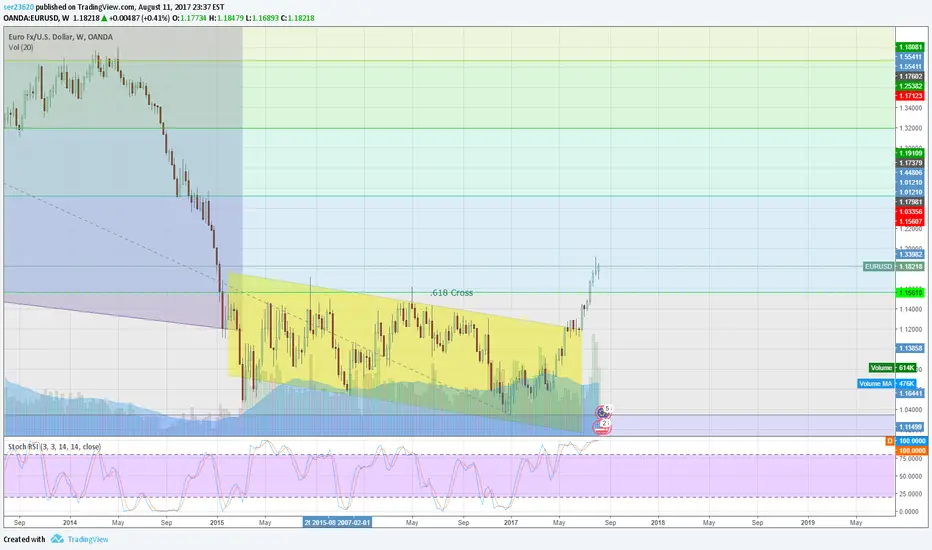Click the orange D badge on Stoch RSI

pyautogui.click(x=890, y=441)
